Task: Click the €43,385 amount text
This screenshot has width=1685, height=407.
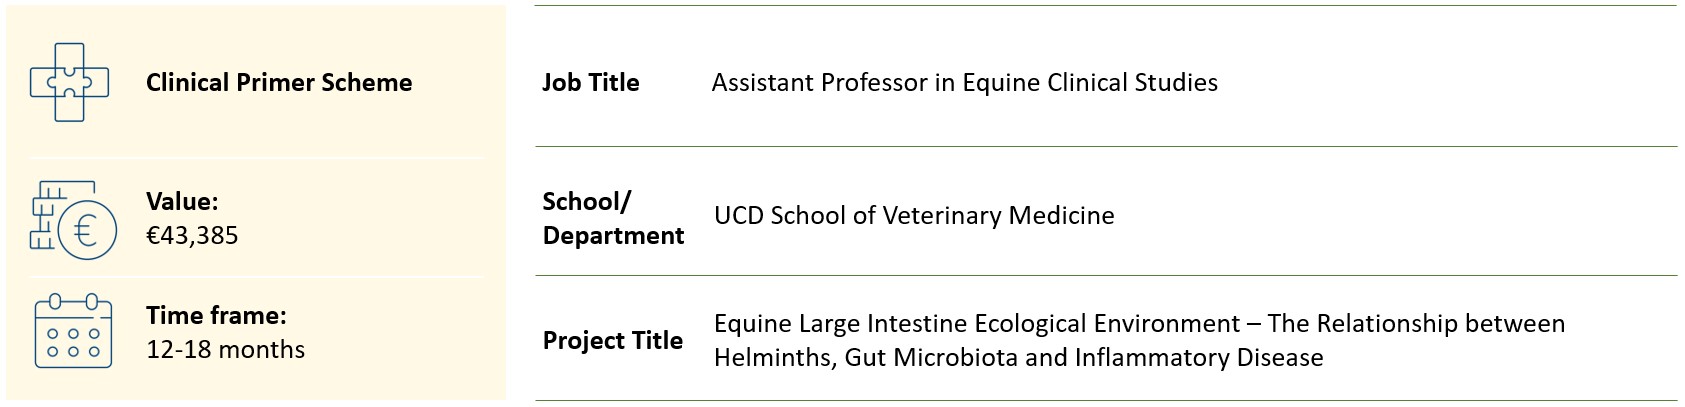Action: pos(192,236)
